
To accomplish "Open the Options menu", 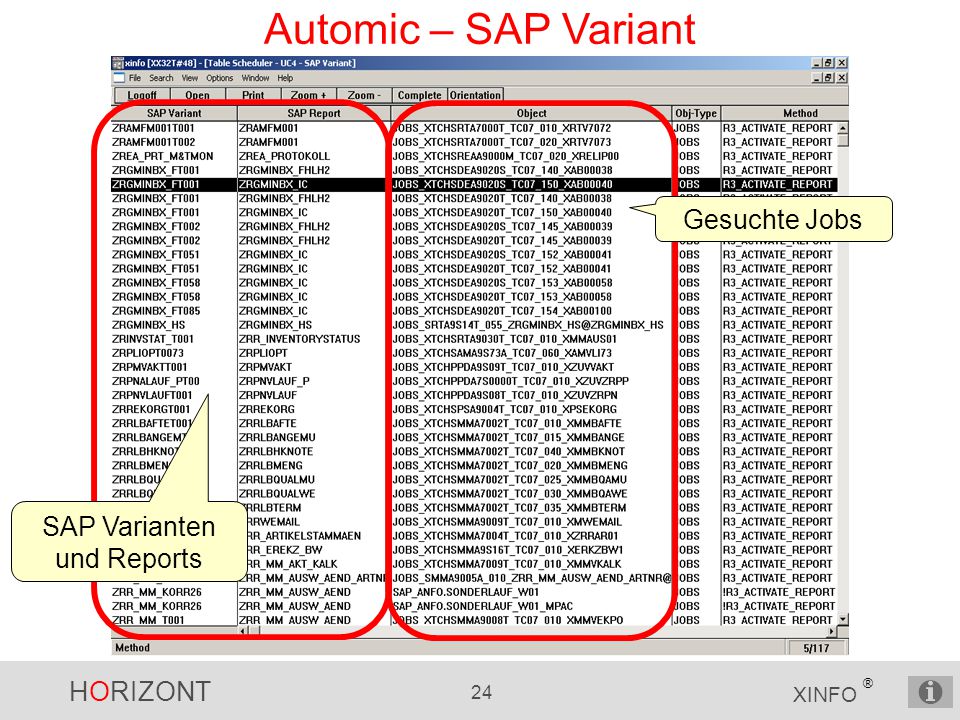I will pos(219,78).
